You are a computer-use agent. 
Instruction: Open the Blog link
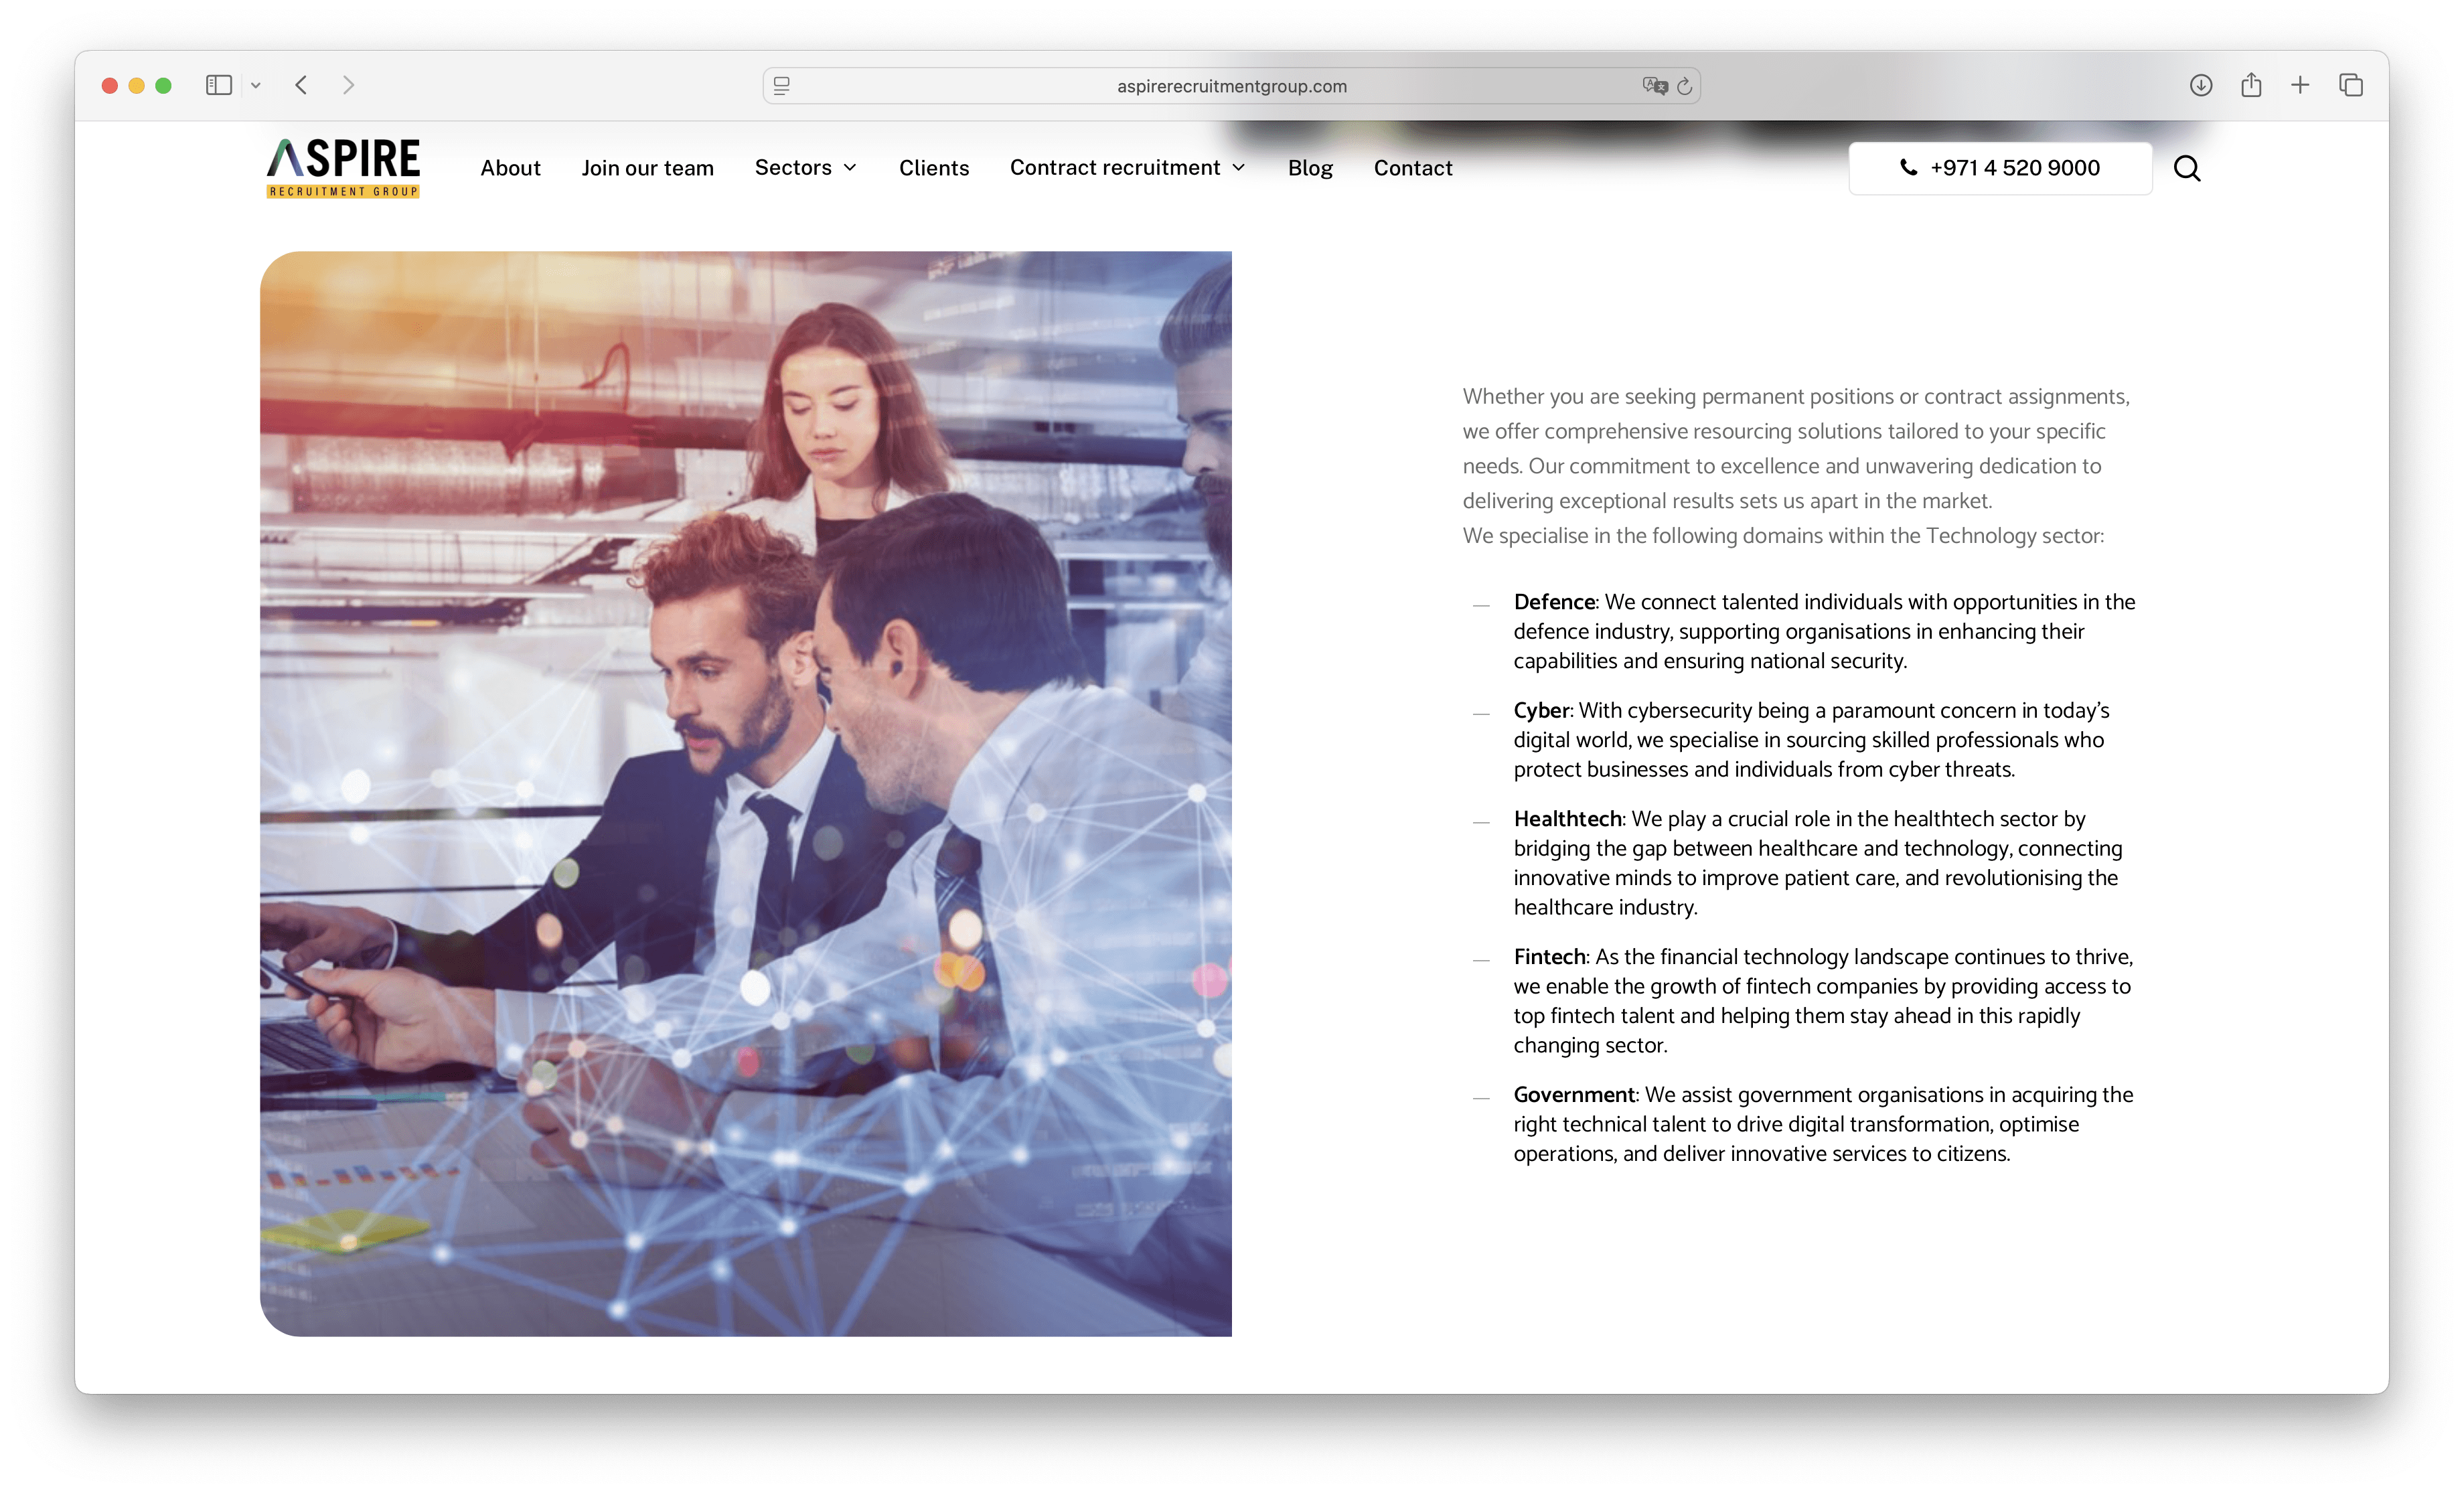1310,168
